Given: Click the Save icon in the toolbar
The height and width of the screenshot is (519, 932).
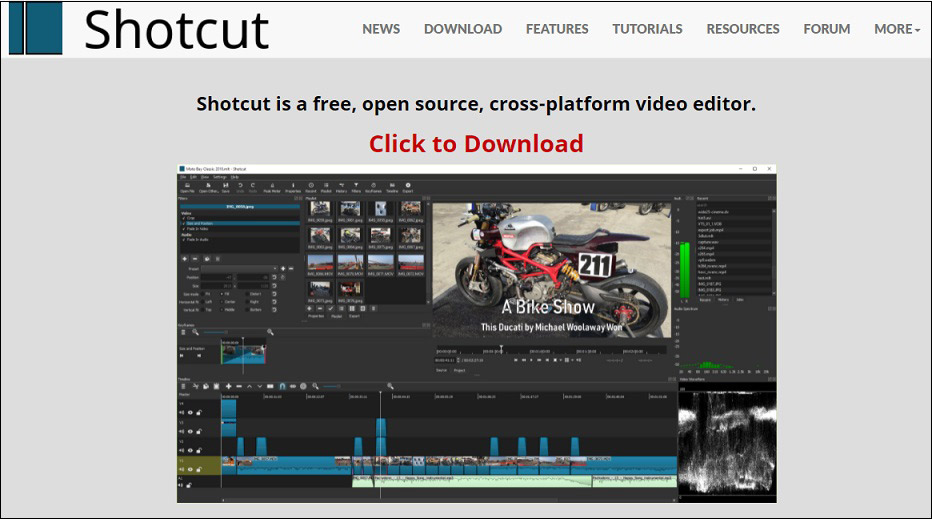Looking at the screenshot, I should [225, 187].
